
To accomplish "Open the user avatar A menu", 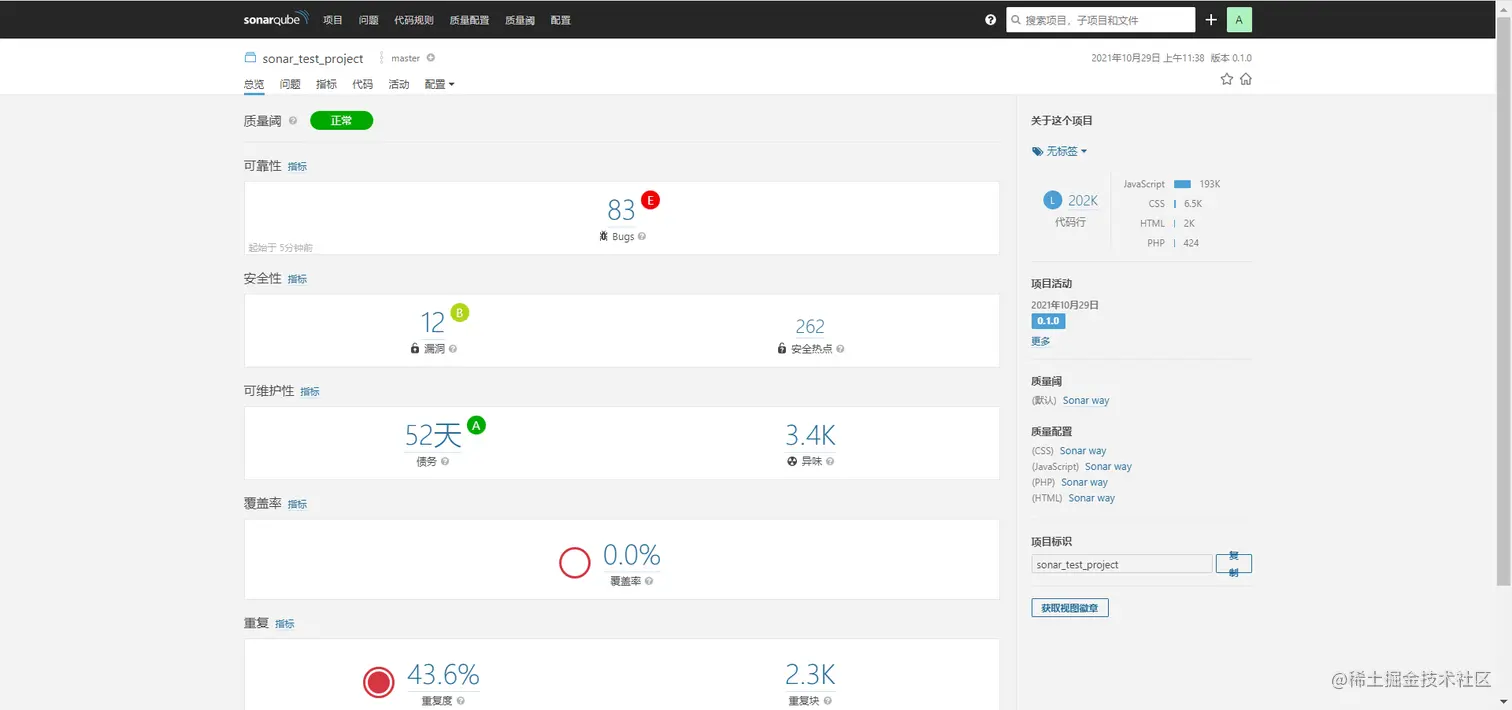I will (x=1239, y=19).
